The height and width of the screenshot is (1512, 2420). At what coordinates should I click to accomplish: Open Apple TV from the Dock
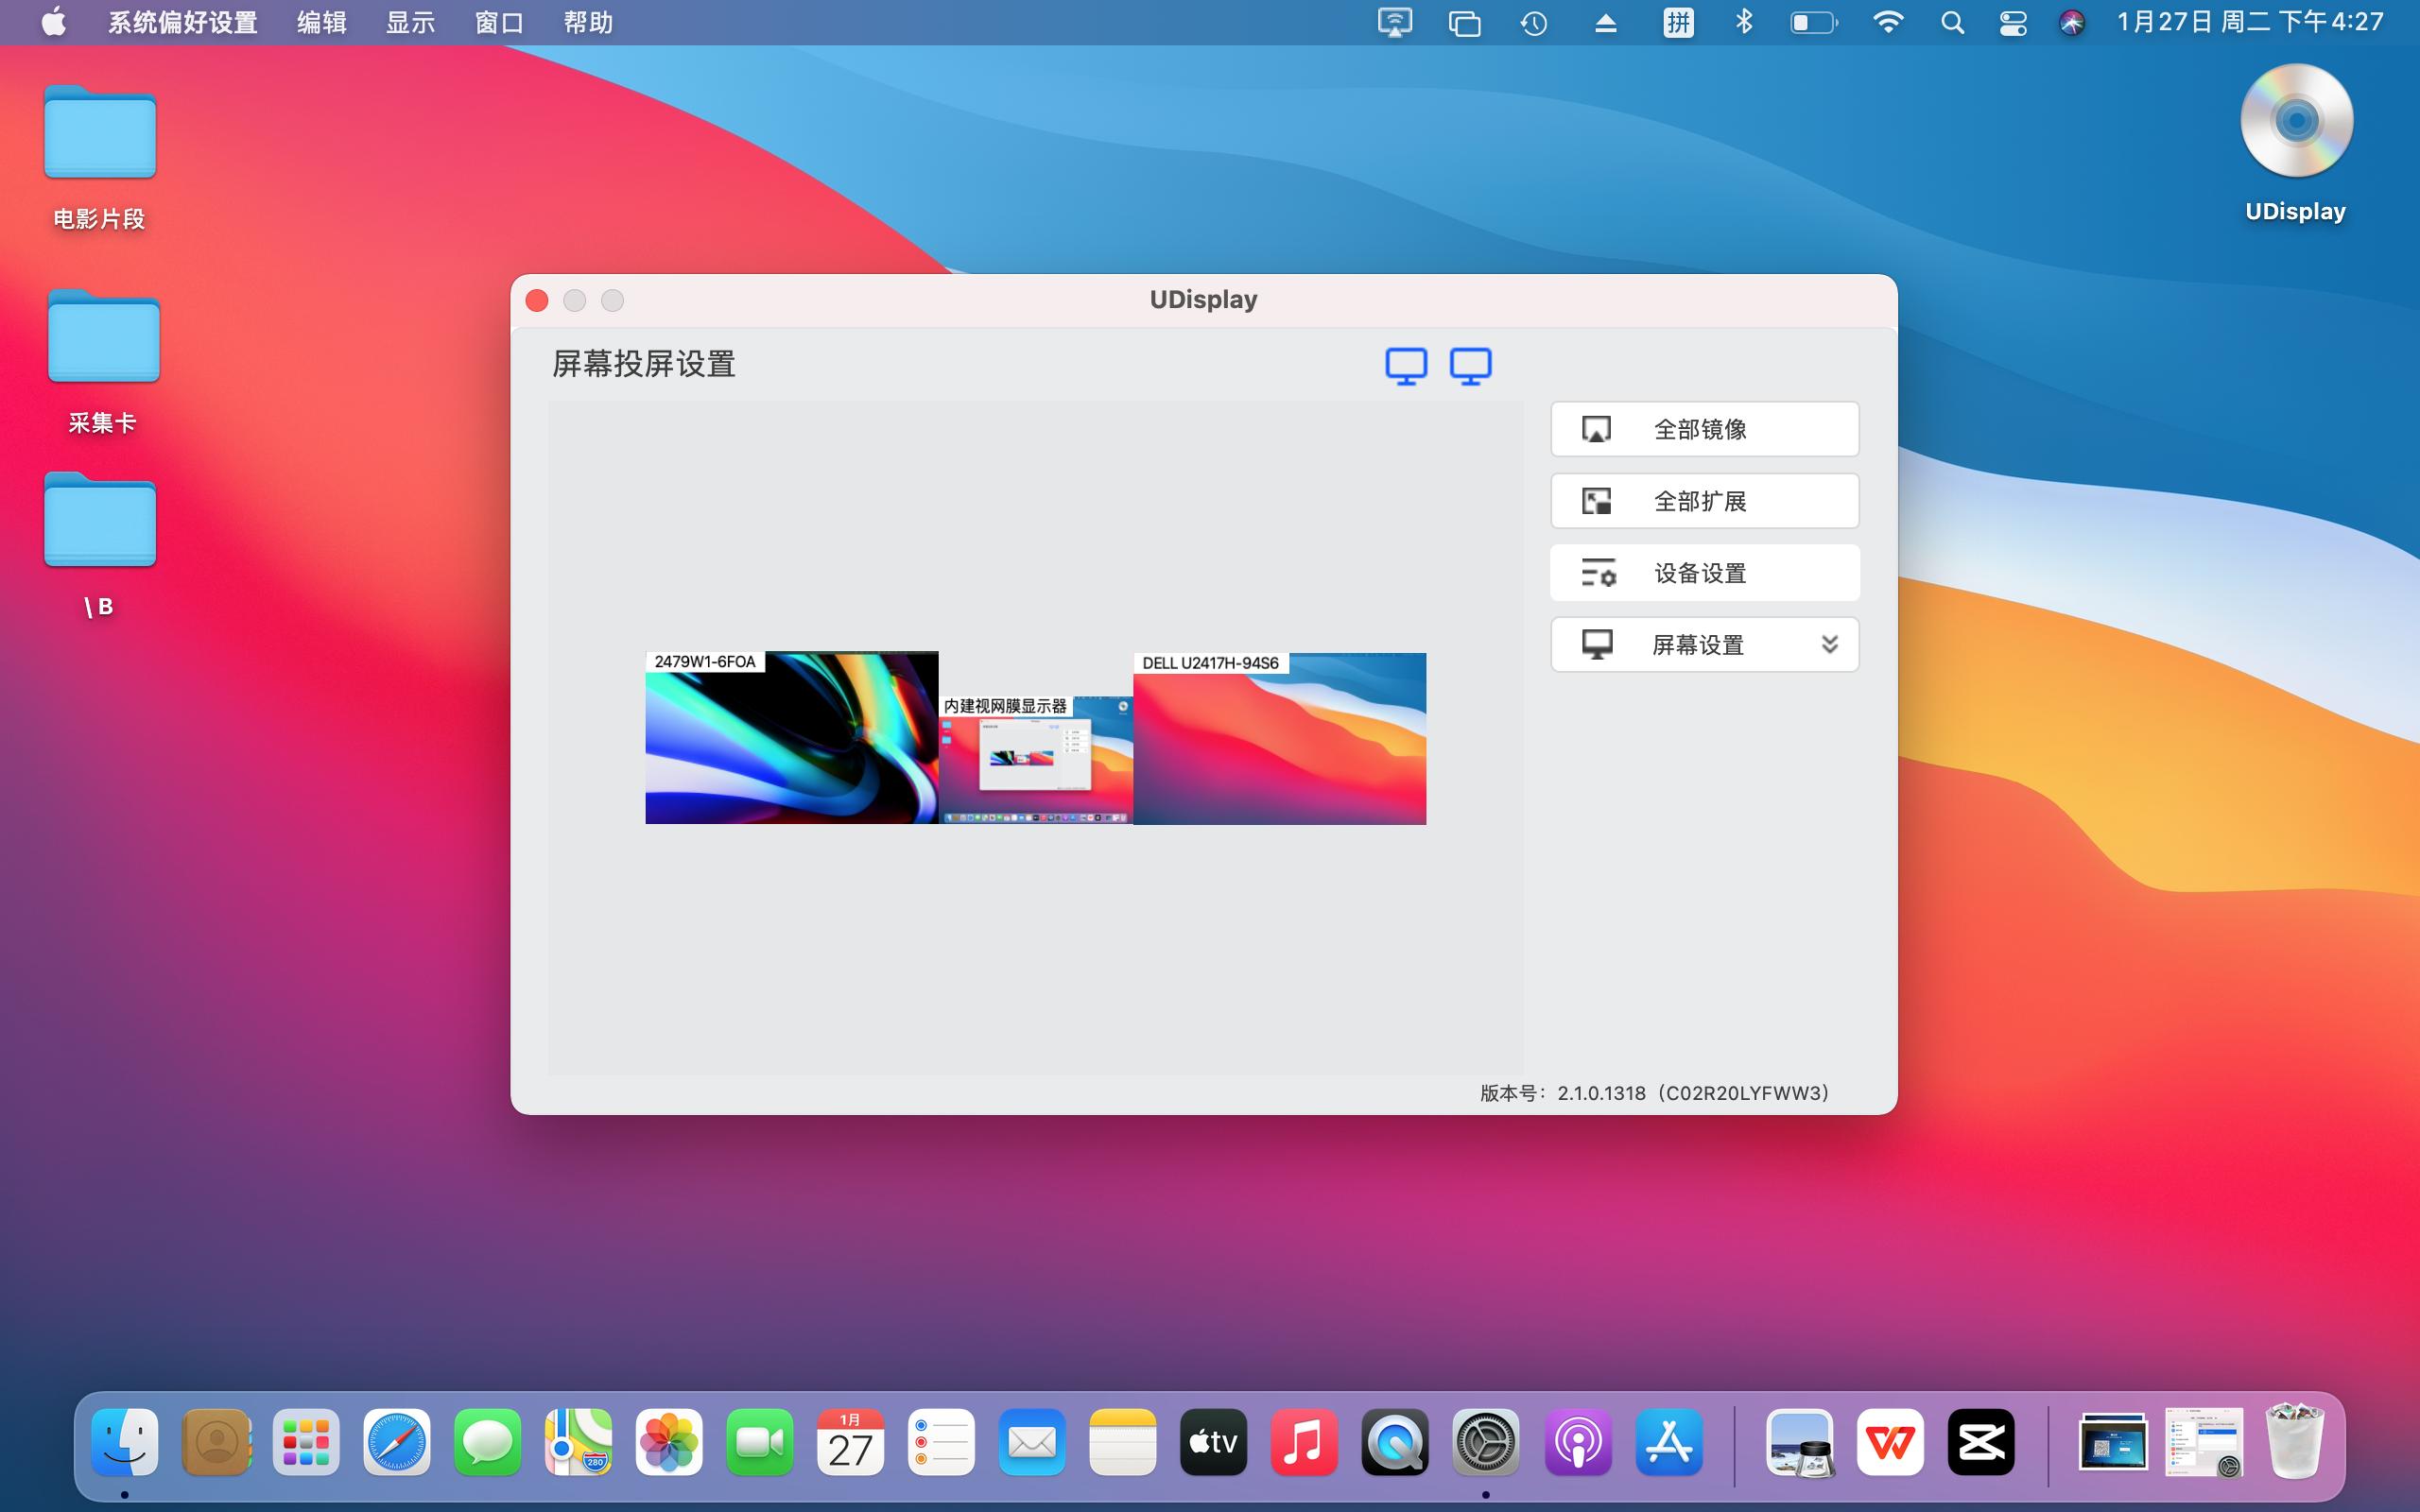1213,1442
